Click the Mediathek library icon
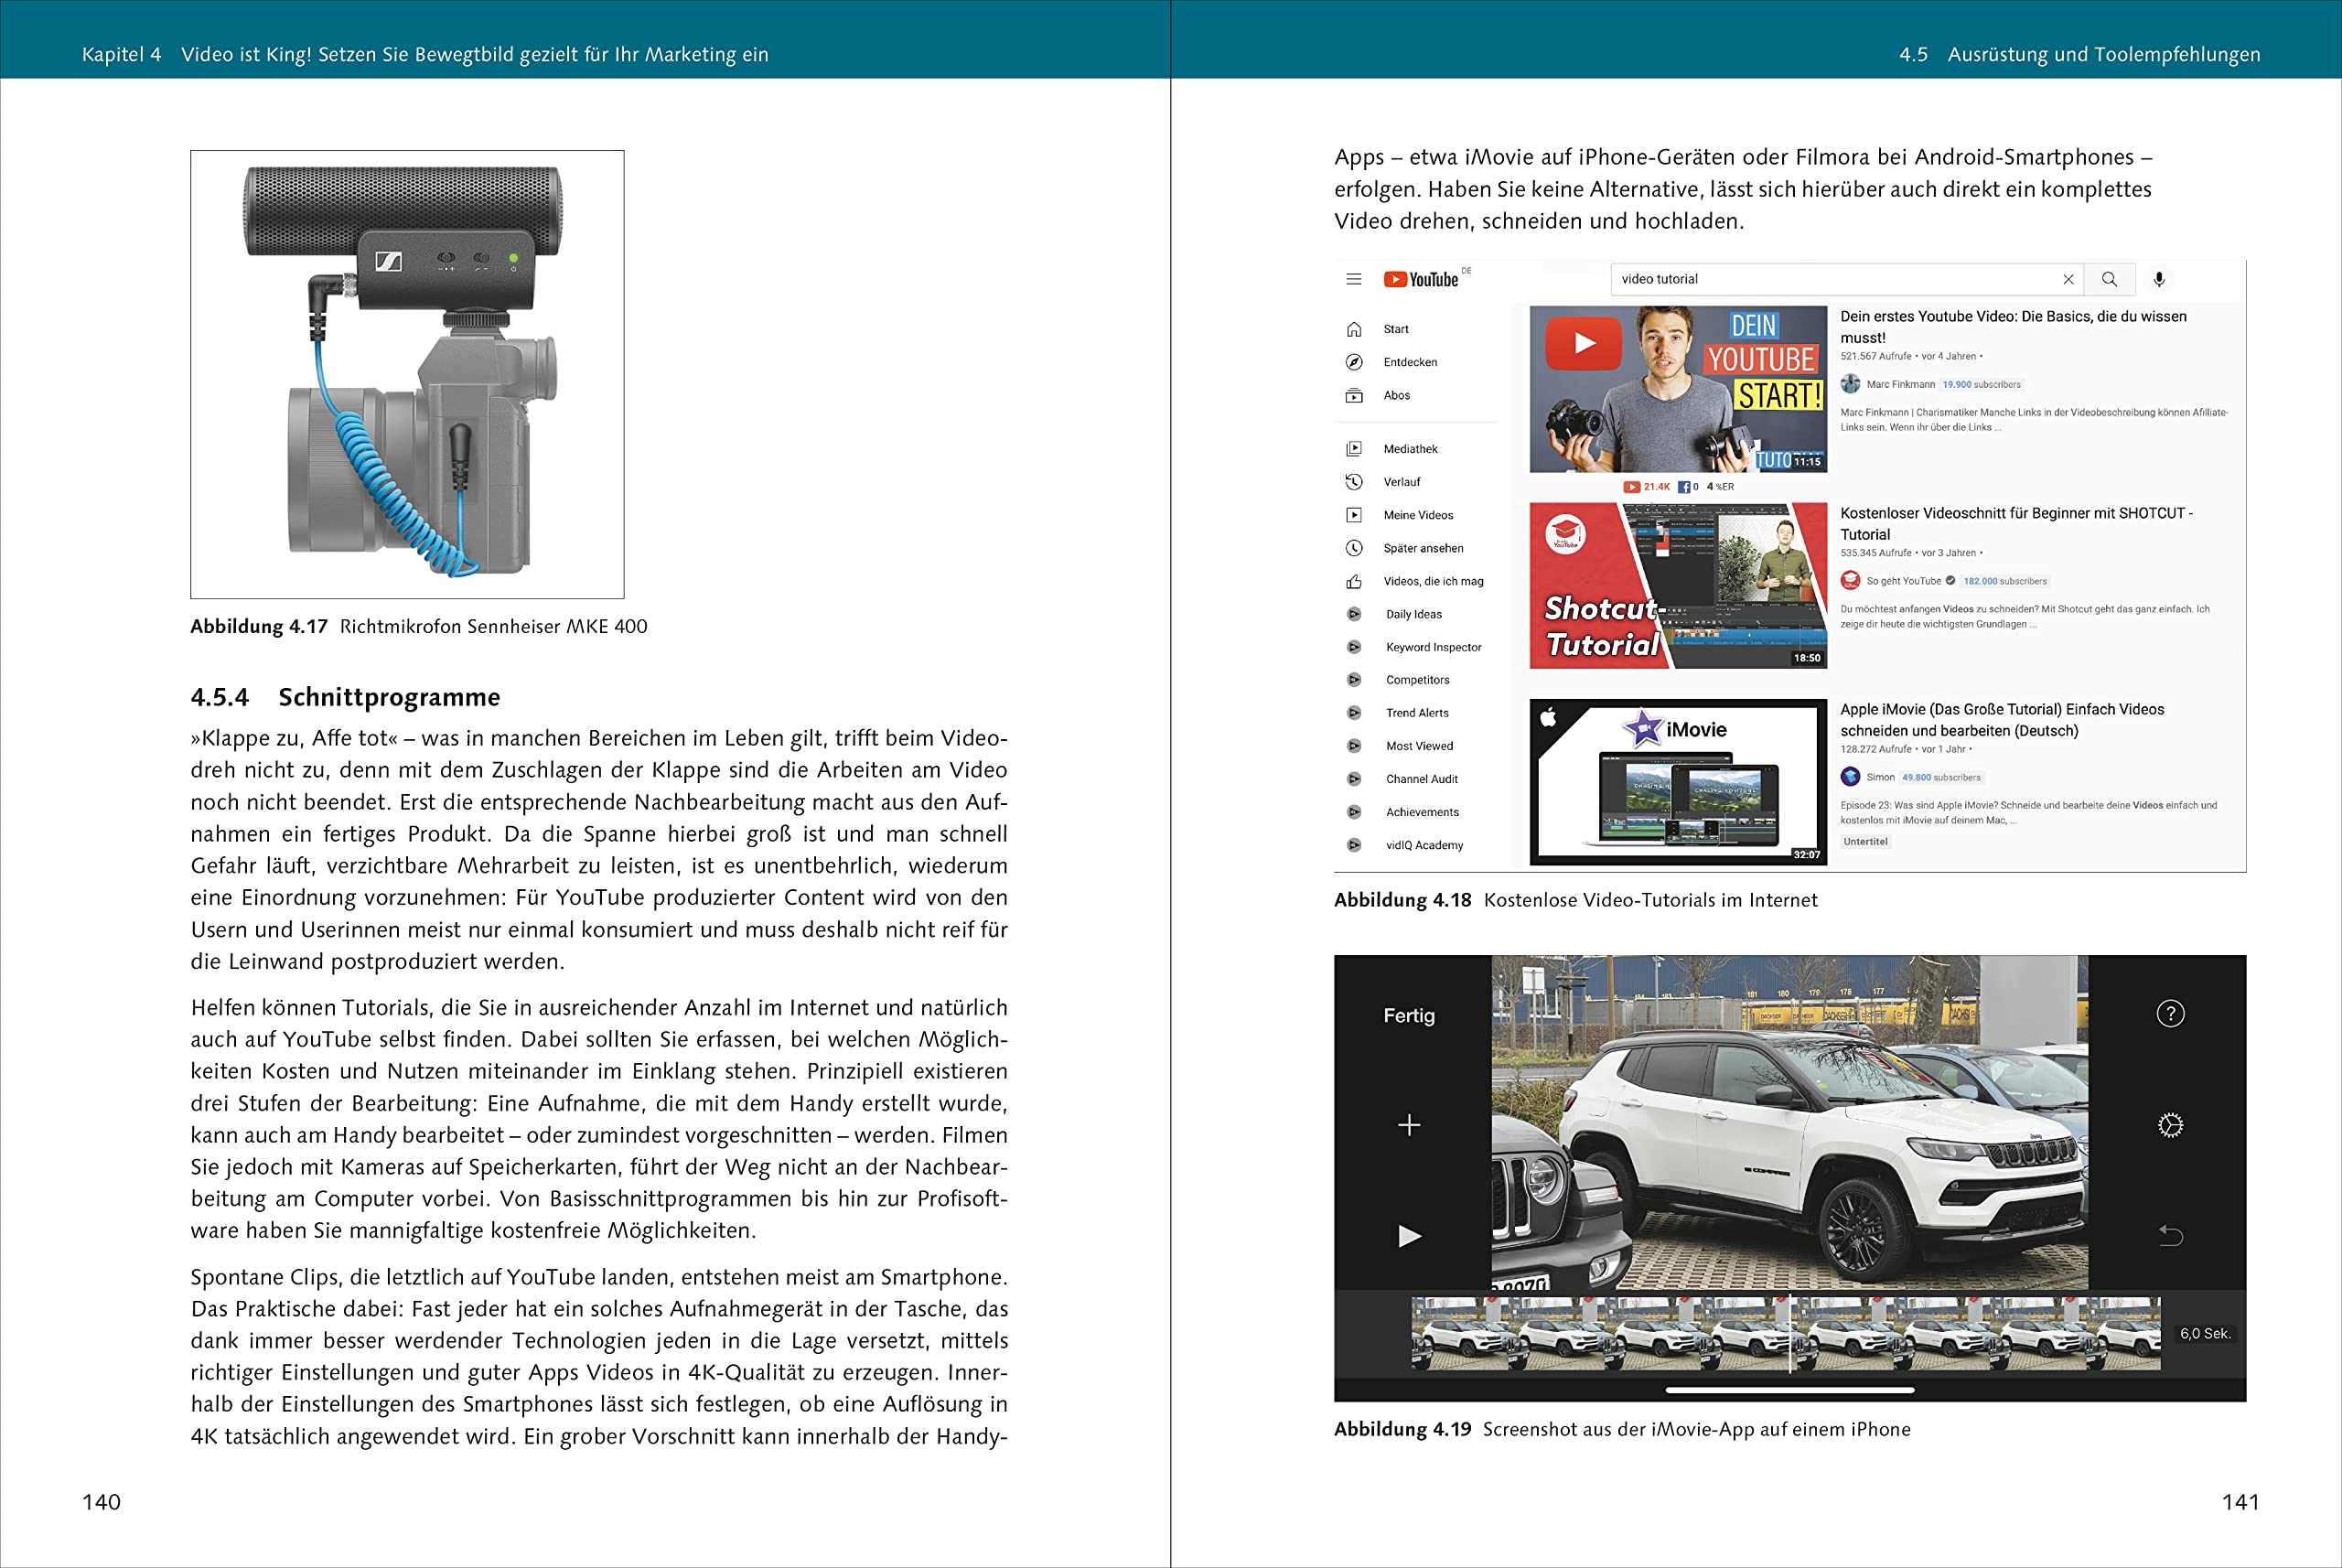2342x1568 pixels. [x=1354, y=449]
